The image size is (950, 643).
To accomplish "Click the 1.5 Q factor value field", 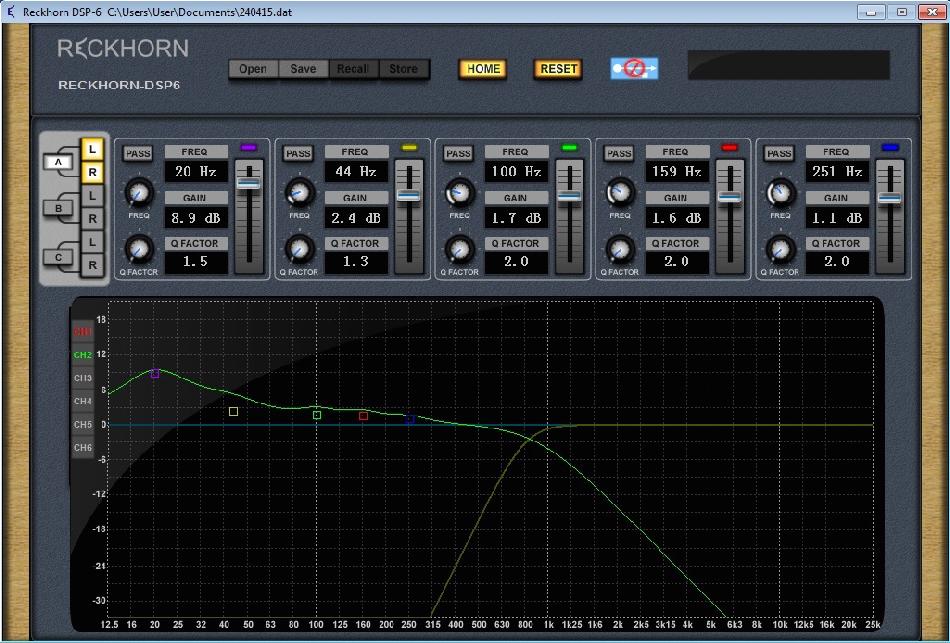I will (x=196, y=262).
